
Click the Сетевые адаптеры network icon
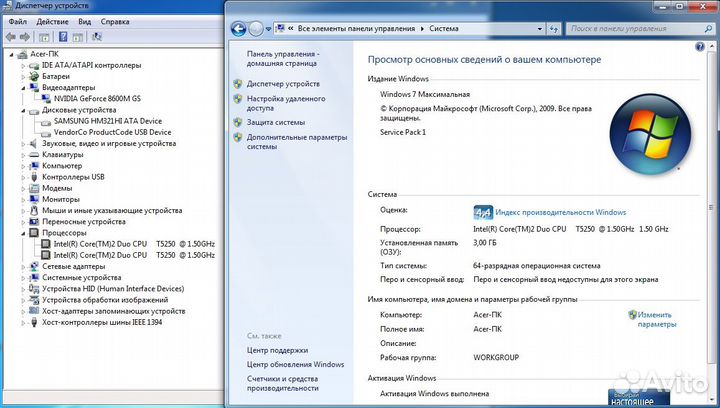pos(34,266)
